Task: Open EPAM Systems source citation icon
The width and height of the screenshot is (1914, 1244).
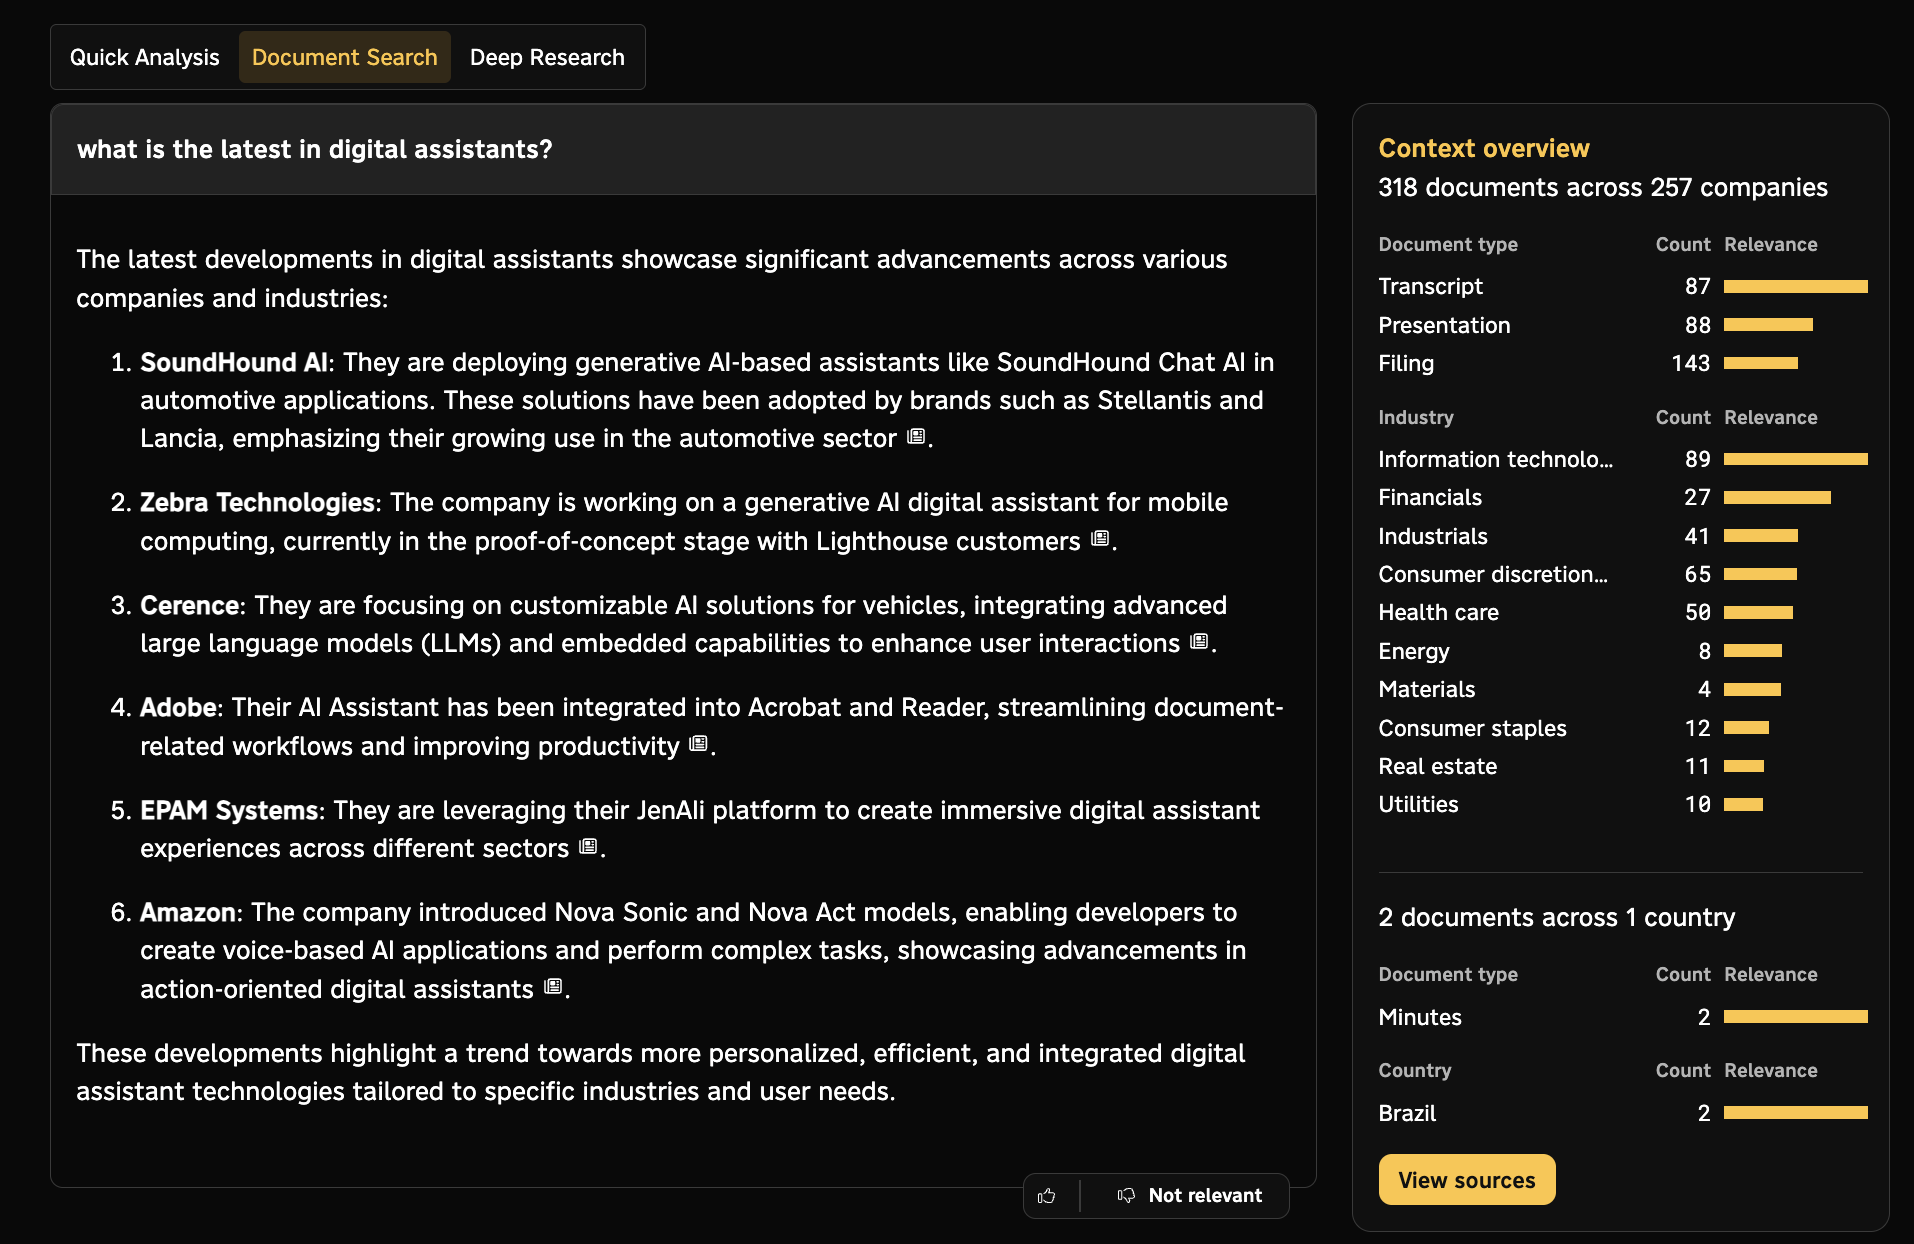Action: 588,847
